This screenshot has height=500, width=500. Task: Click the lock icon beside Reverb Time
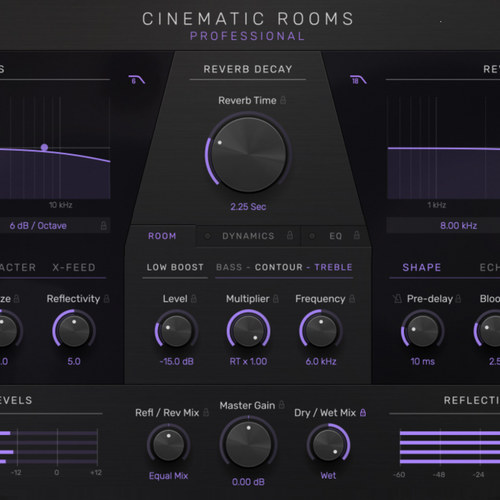coord(283,100)
